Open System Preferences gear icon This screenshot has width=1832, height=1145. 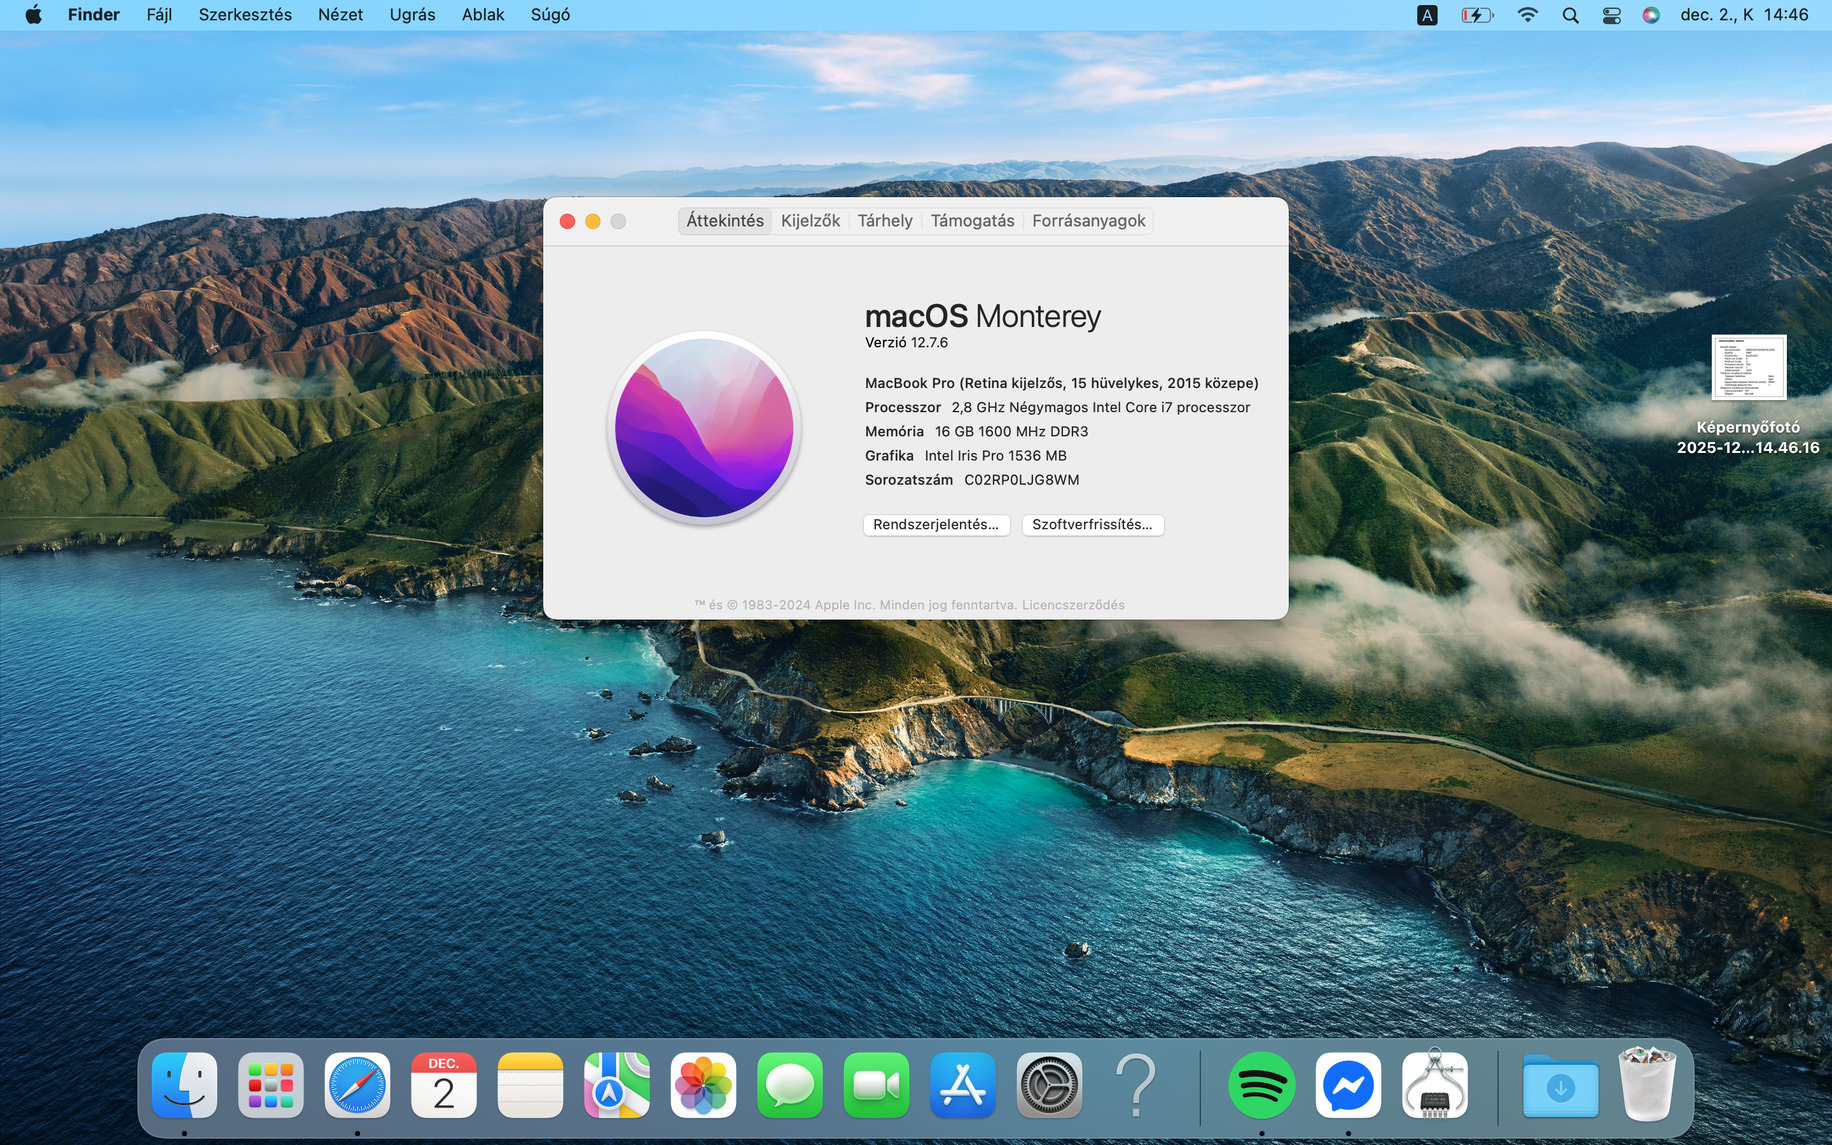[1049, 1085]
